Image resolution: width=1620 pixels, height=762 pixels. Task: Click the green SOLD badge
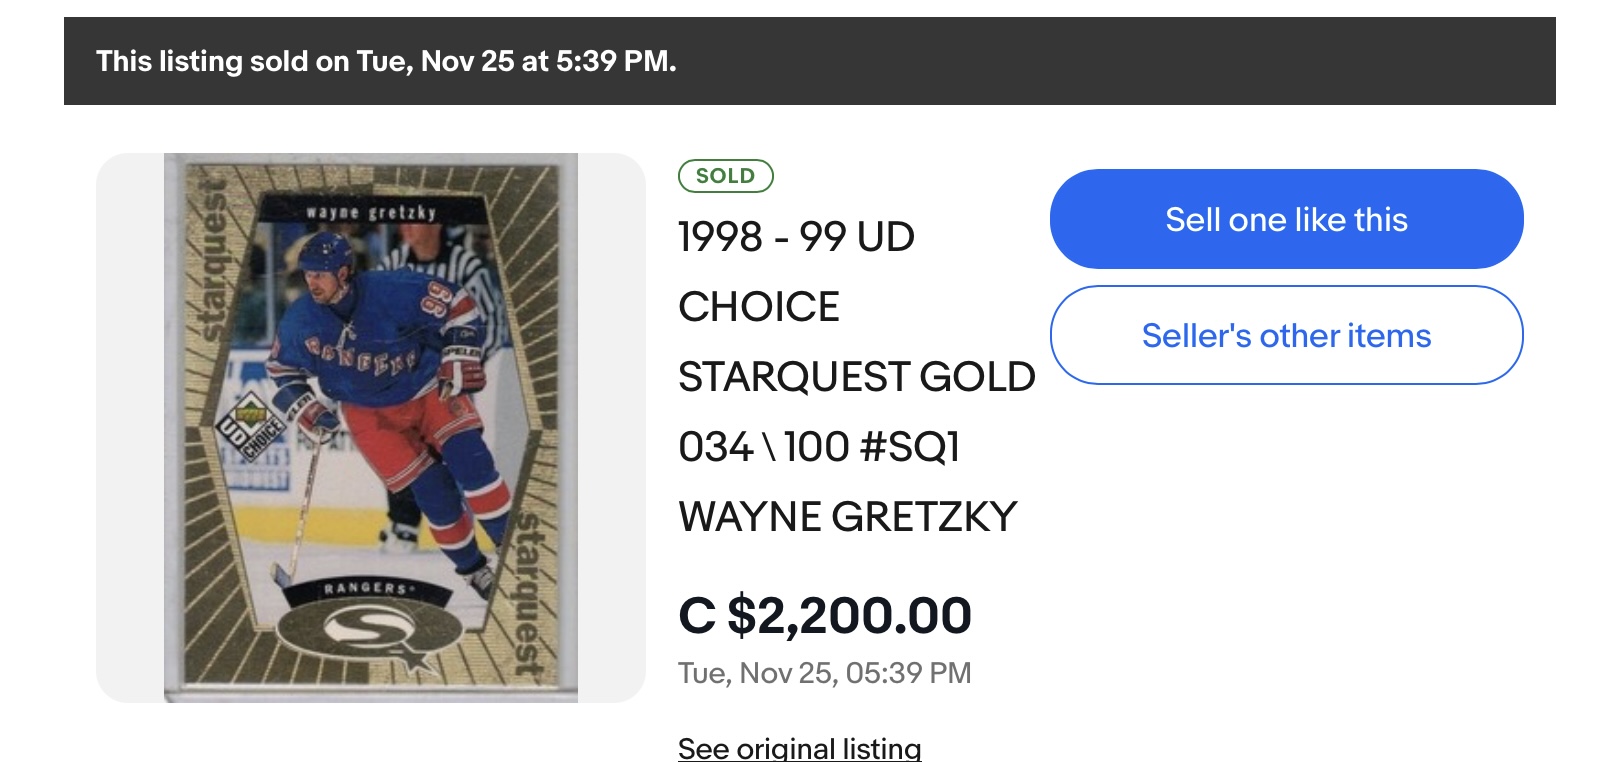coord(725,176)
